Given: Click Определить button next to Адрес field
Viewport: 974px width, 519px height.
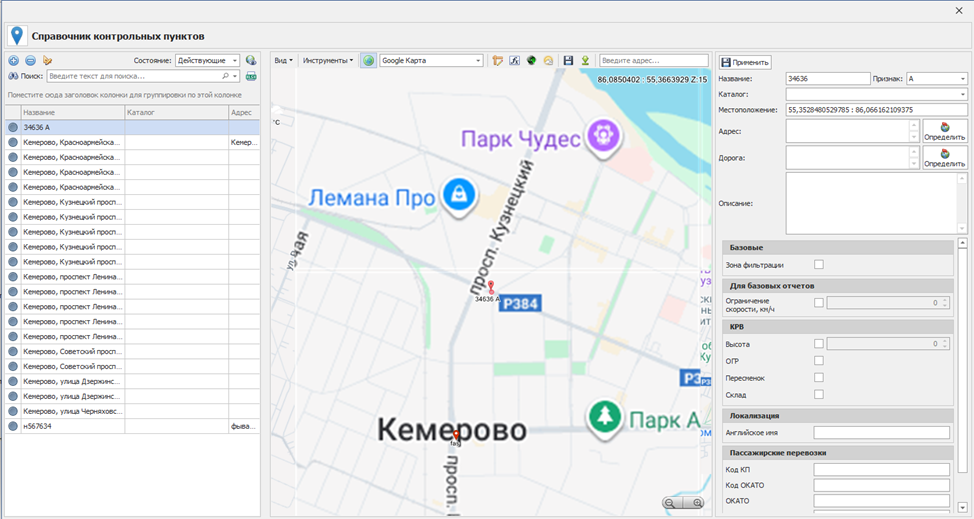Looking at the screenshot, I should pos(944,130).
